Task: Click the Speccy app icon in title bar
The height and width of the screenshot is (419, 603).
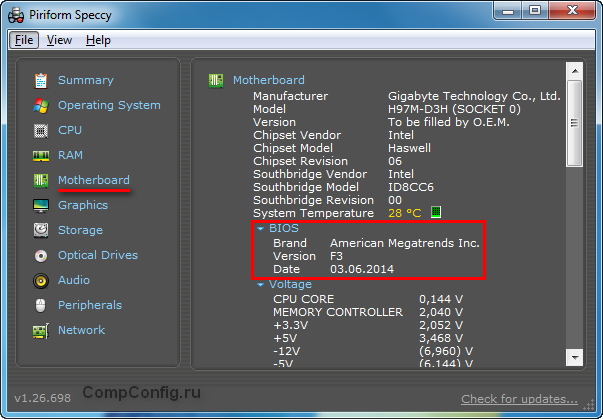Action: click(16, 15)
